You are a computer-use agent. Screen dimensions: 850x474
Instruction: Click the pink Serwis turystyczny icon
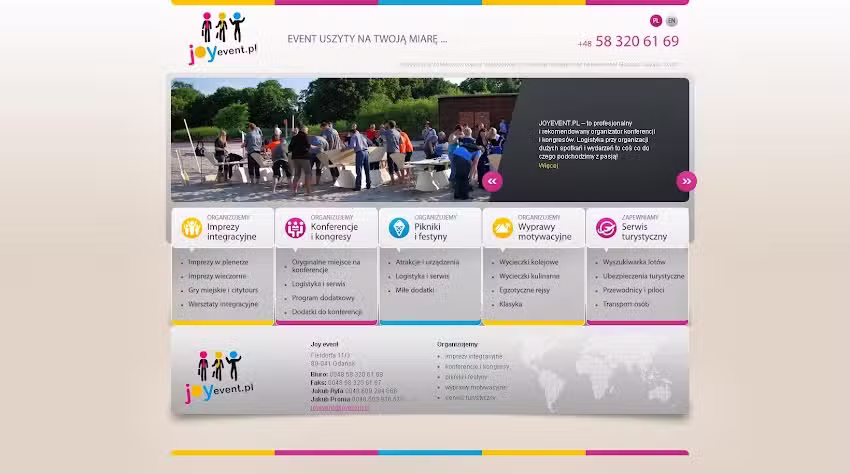click(x=606, y=228)
